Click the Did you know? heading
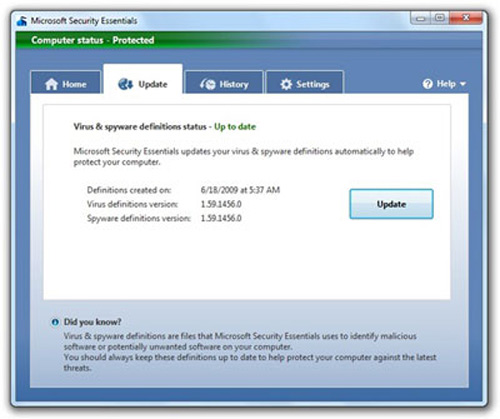Screen dimensions: 500x419 point(92,322)
